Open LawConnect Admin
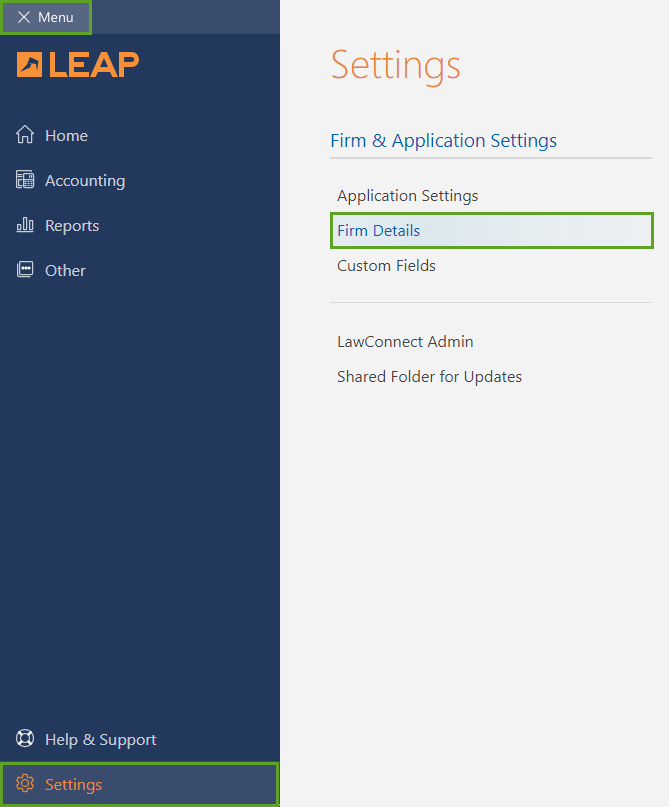This screenshot has height=807, width=669. point(405,342)
